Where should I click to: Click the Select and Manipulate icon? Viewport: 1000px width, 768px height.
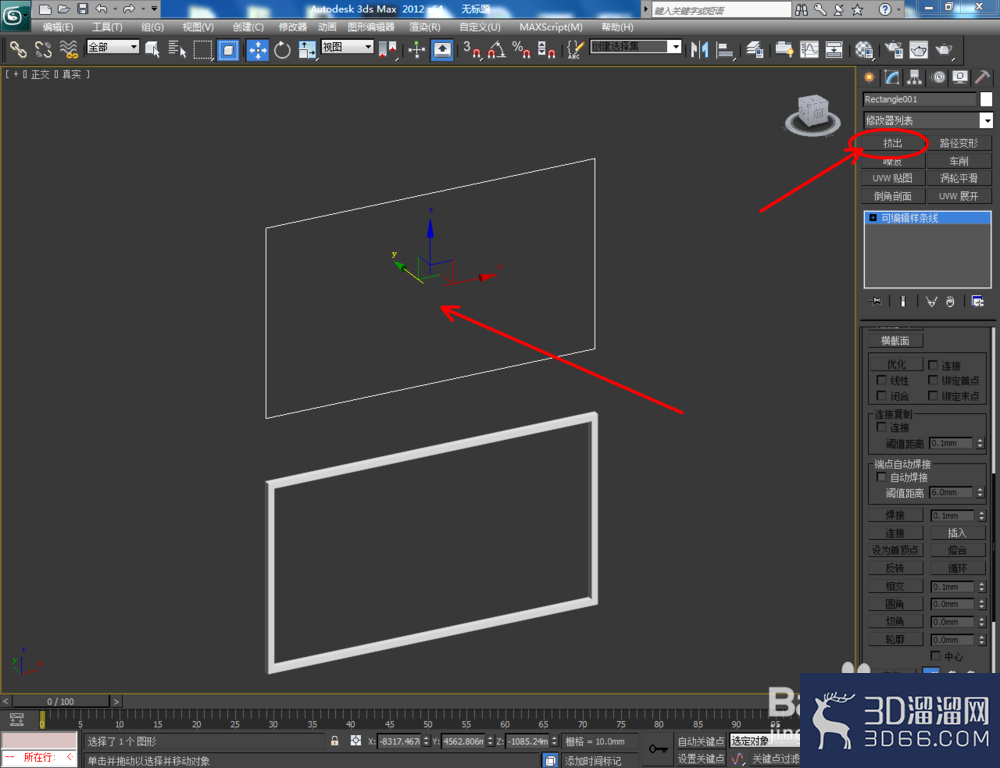(x=416, y=49)
